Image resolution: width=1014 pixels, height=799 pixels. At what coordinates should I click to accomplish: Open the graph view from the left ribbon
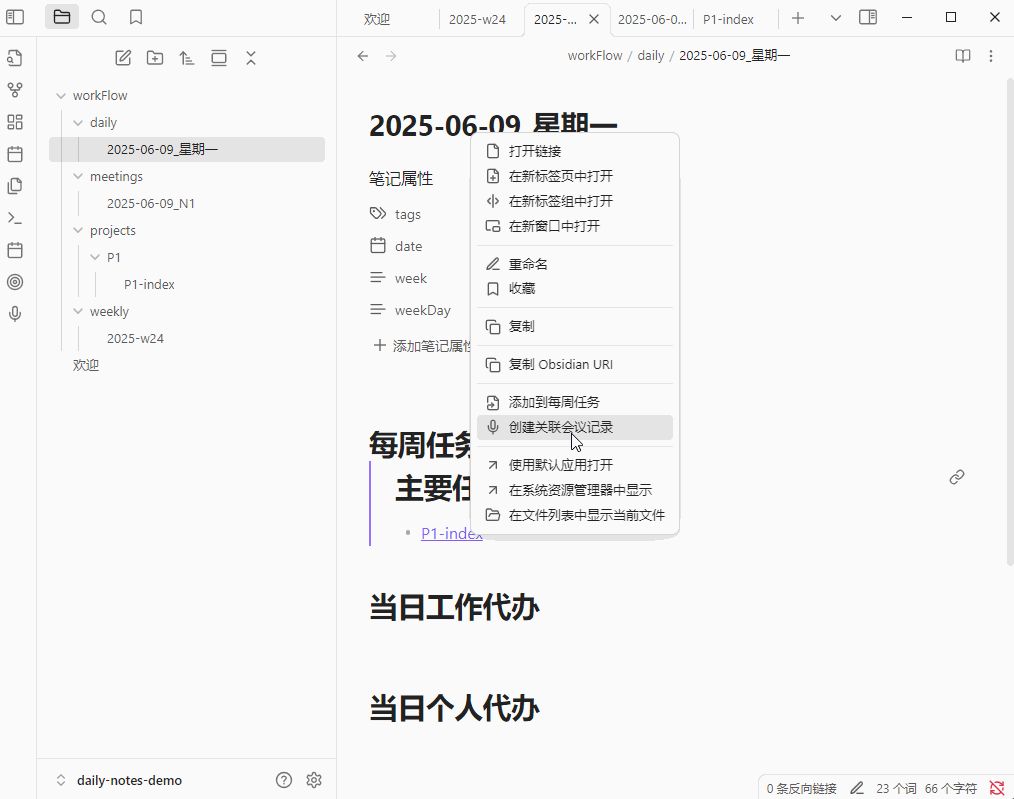coord(15,90)
